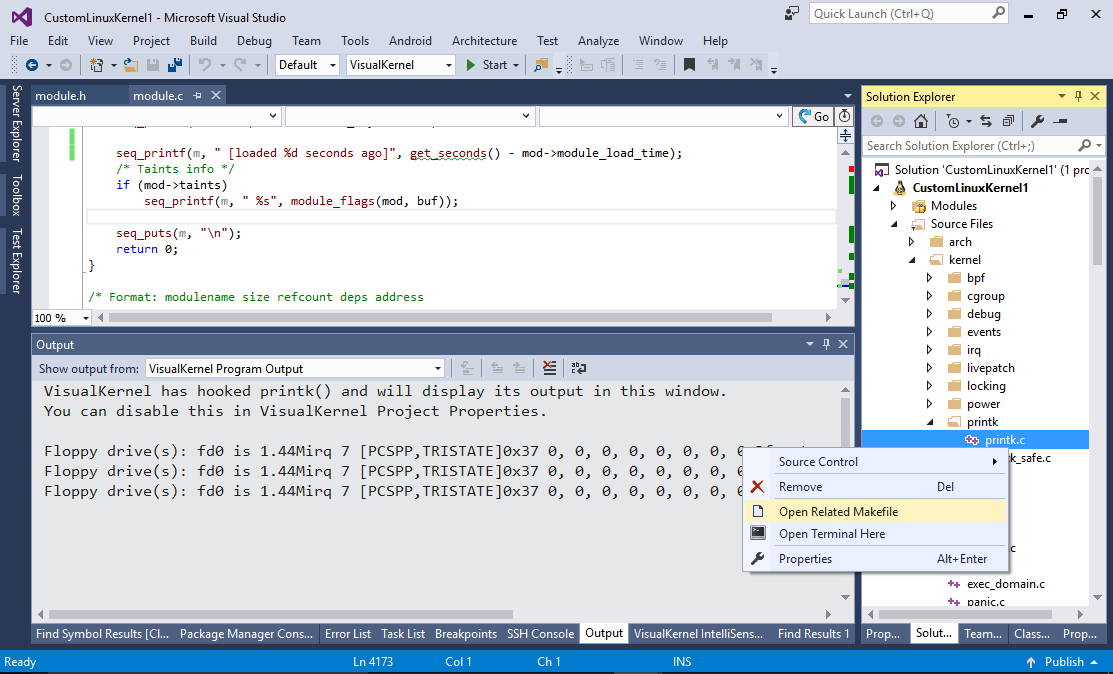Collapse the printk folder
This screenshot has width=1113, height=674.
pyautogui.click(x=930, y=423)
